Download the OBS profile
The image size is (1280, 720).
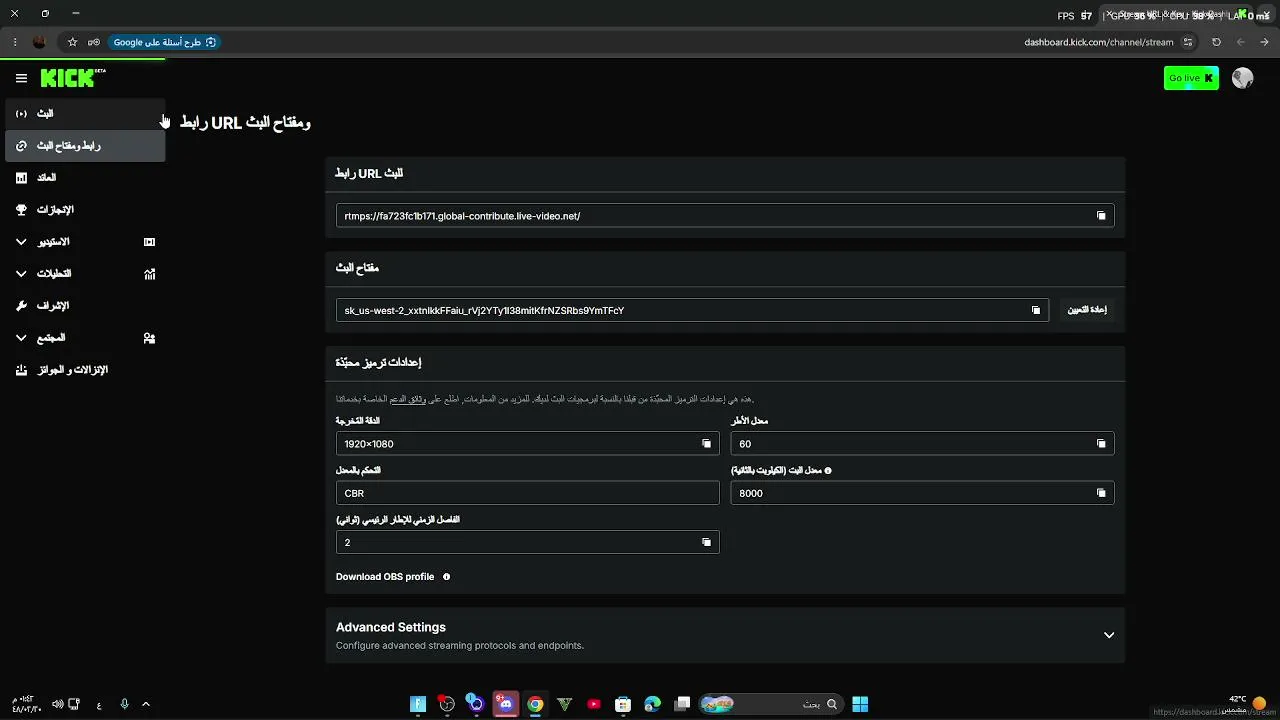click(x=385, y=577)
